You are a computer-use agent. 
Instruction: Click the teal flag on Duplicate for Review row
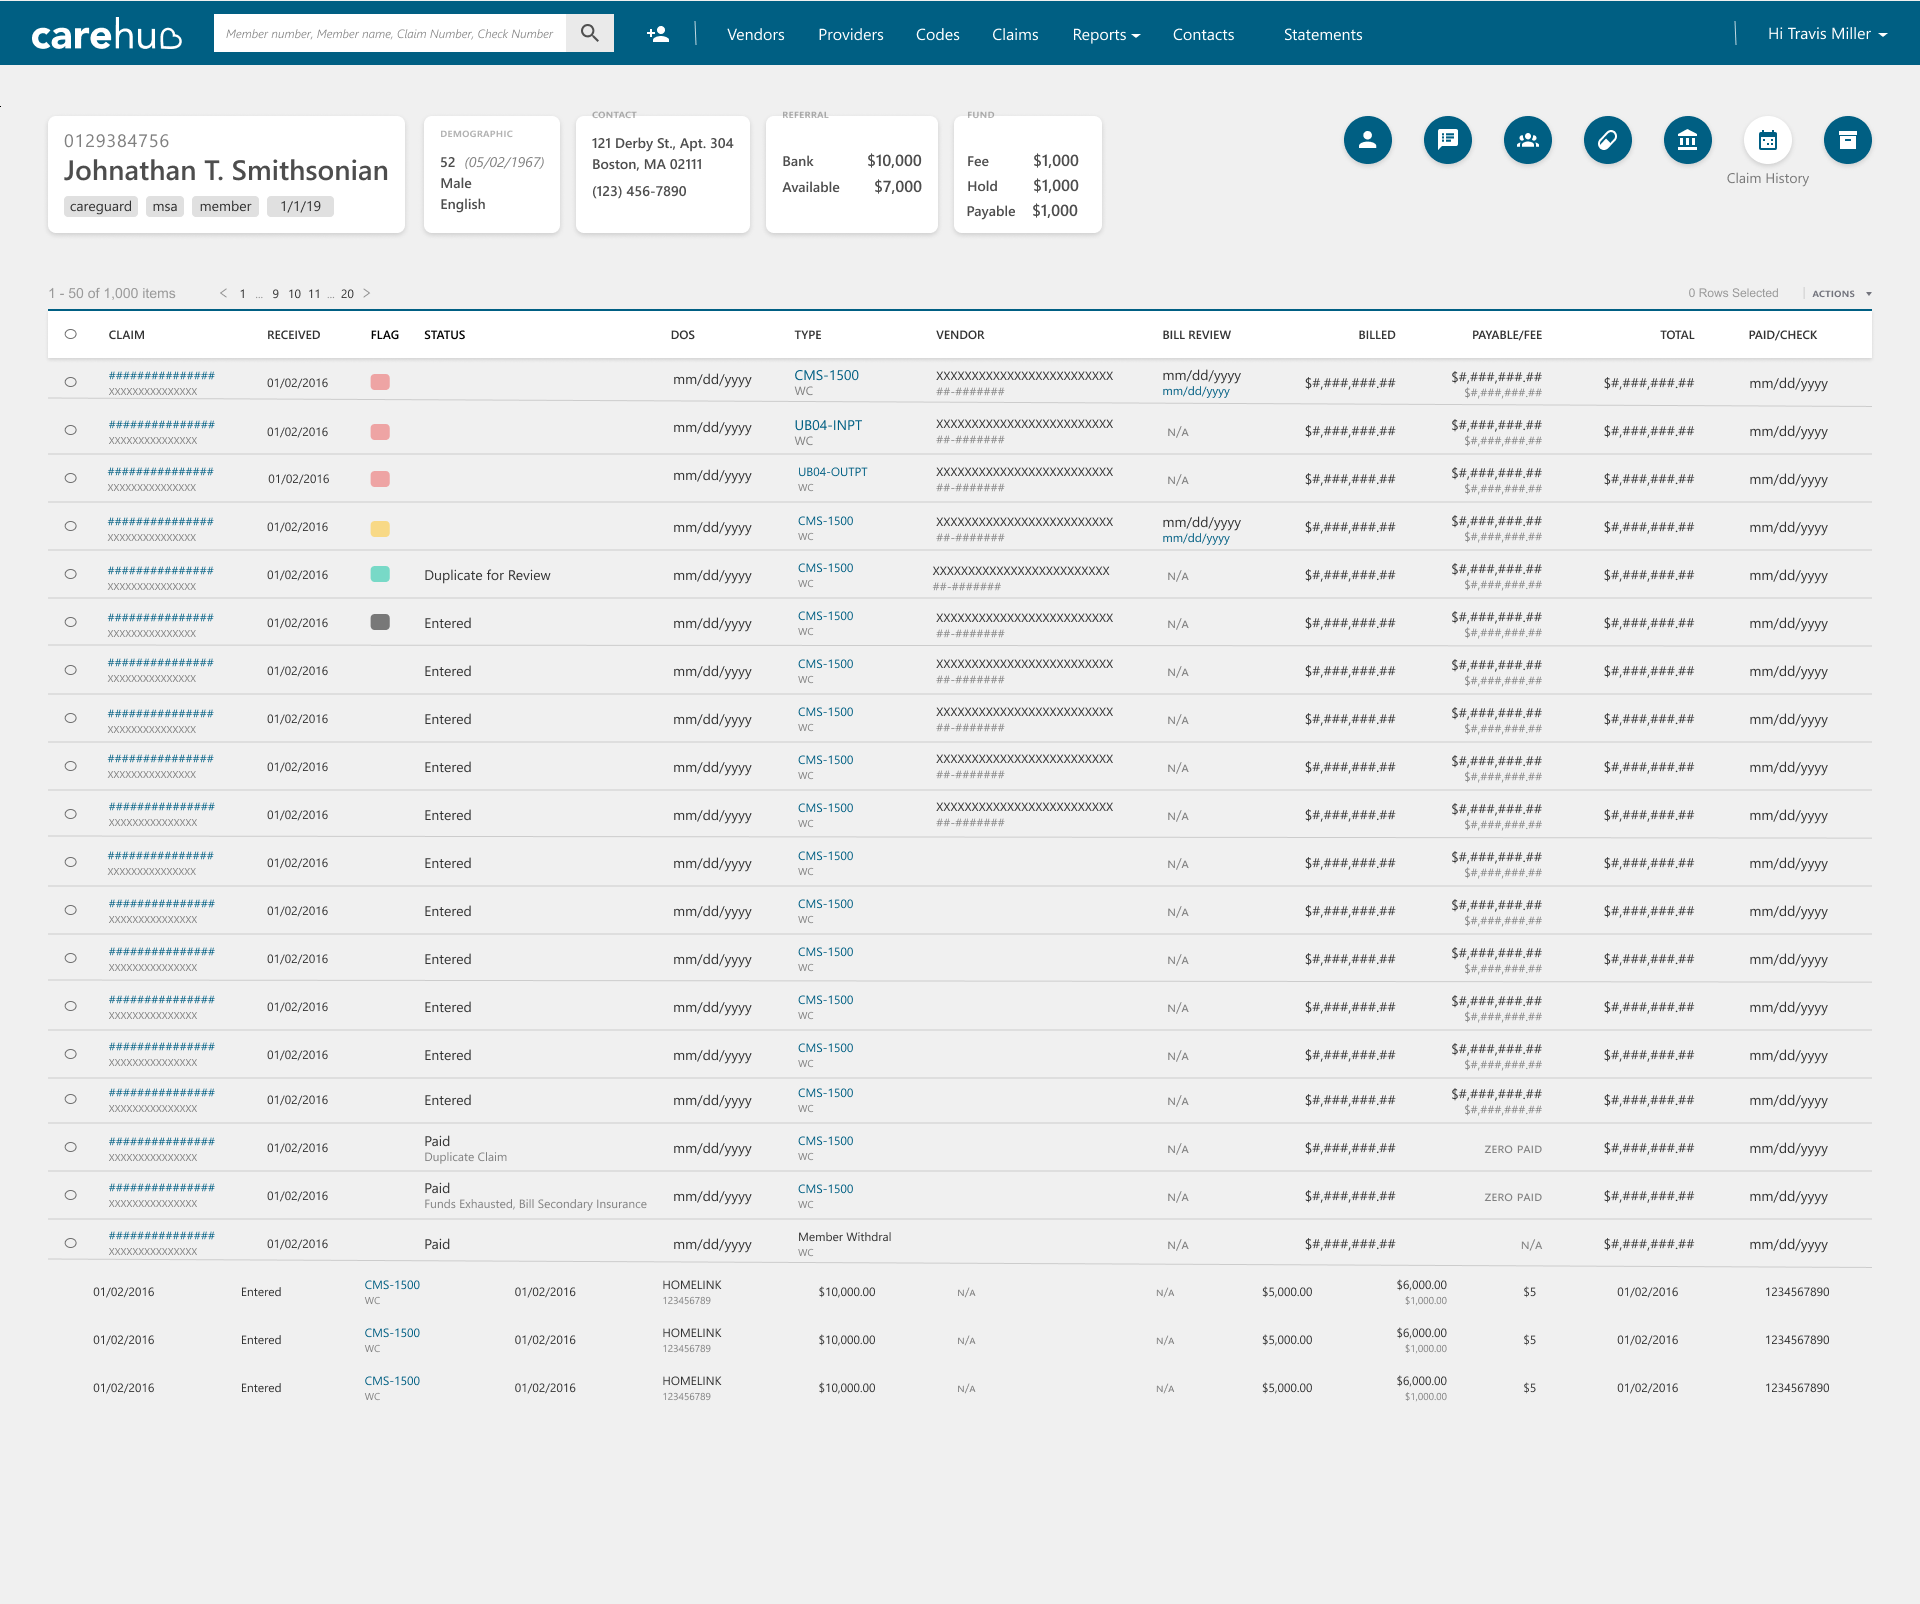[x=380, y=574]
